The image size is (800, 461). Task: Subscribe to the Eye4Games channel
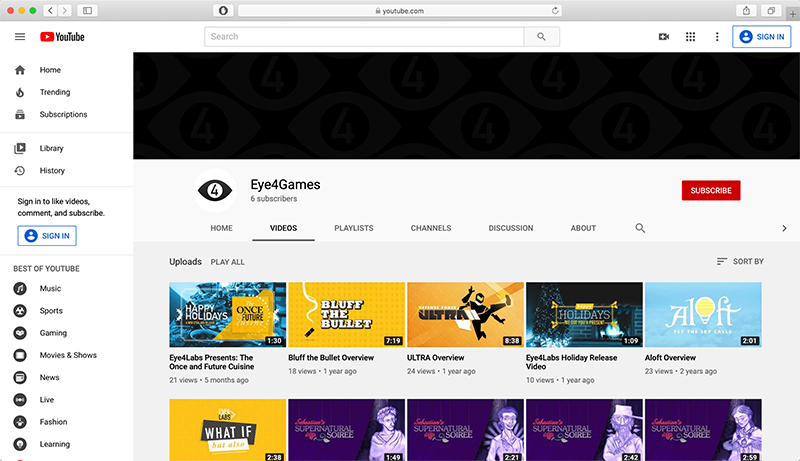pos(710,190)
